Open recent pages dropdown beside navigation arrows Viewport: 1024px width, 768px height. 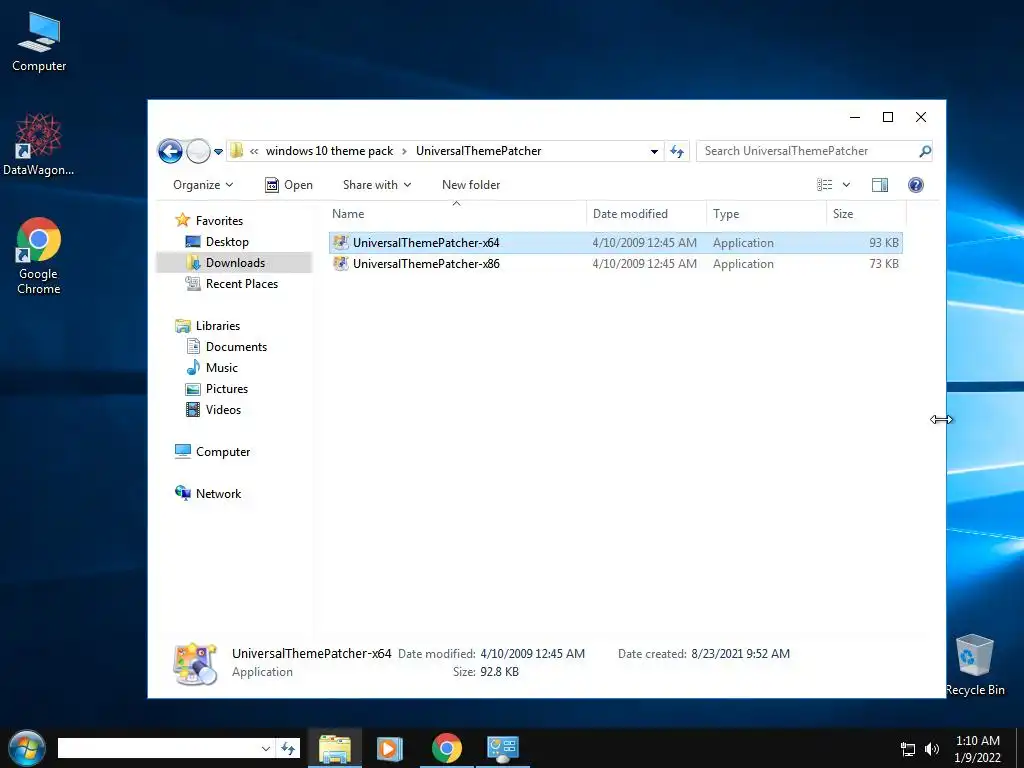[x=218, y=152]
